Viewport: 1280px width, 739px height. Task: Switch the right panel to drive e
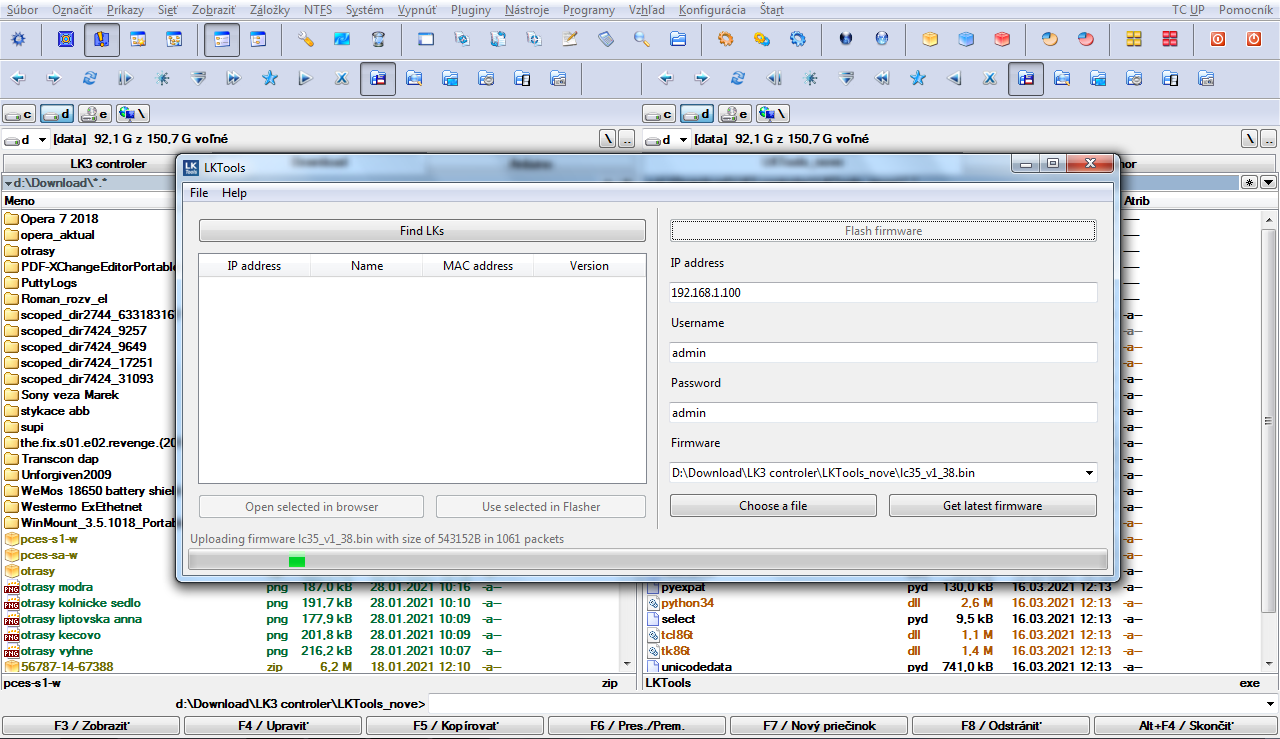tap(735, 114)
